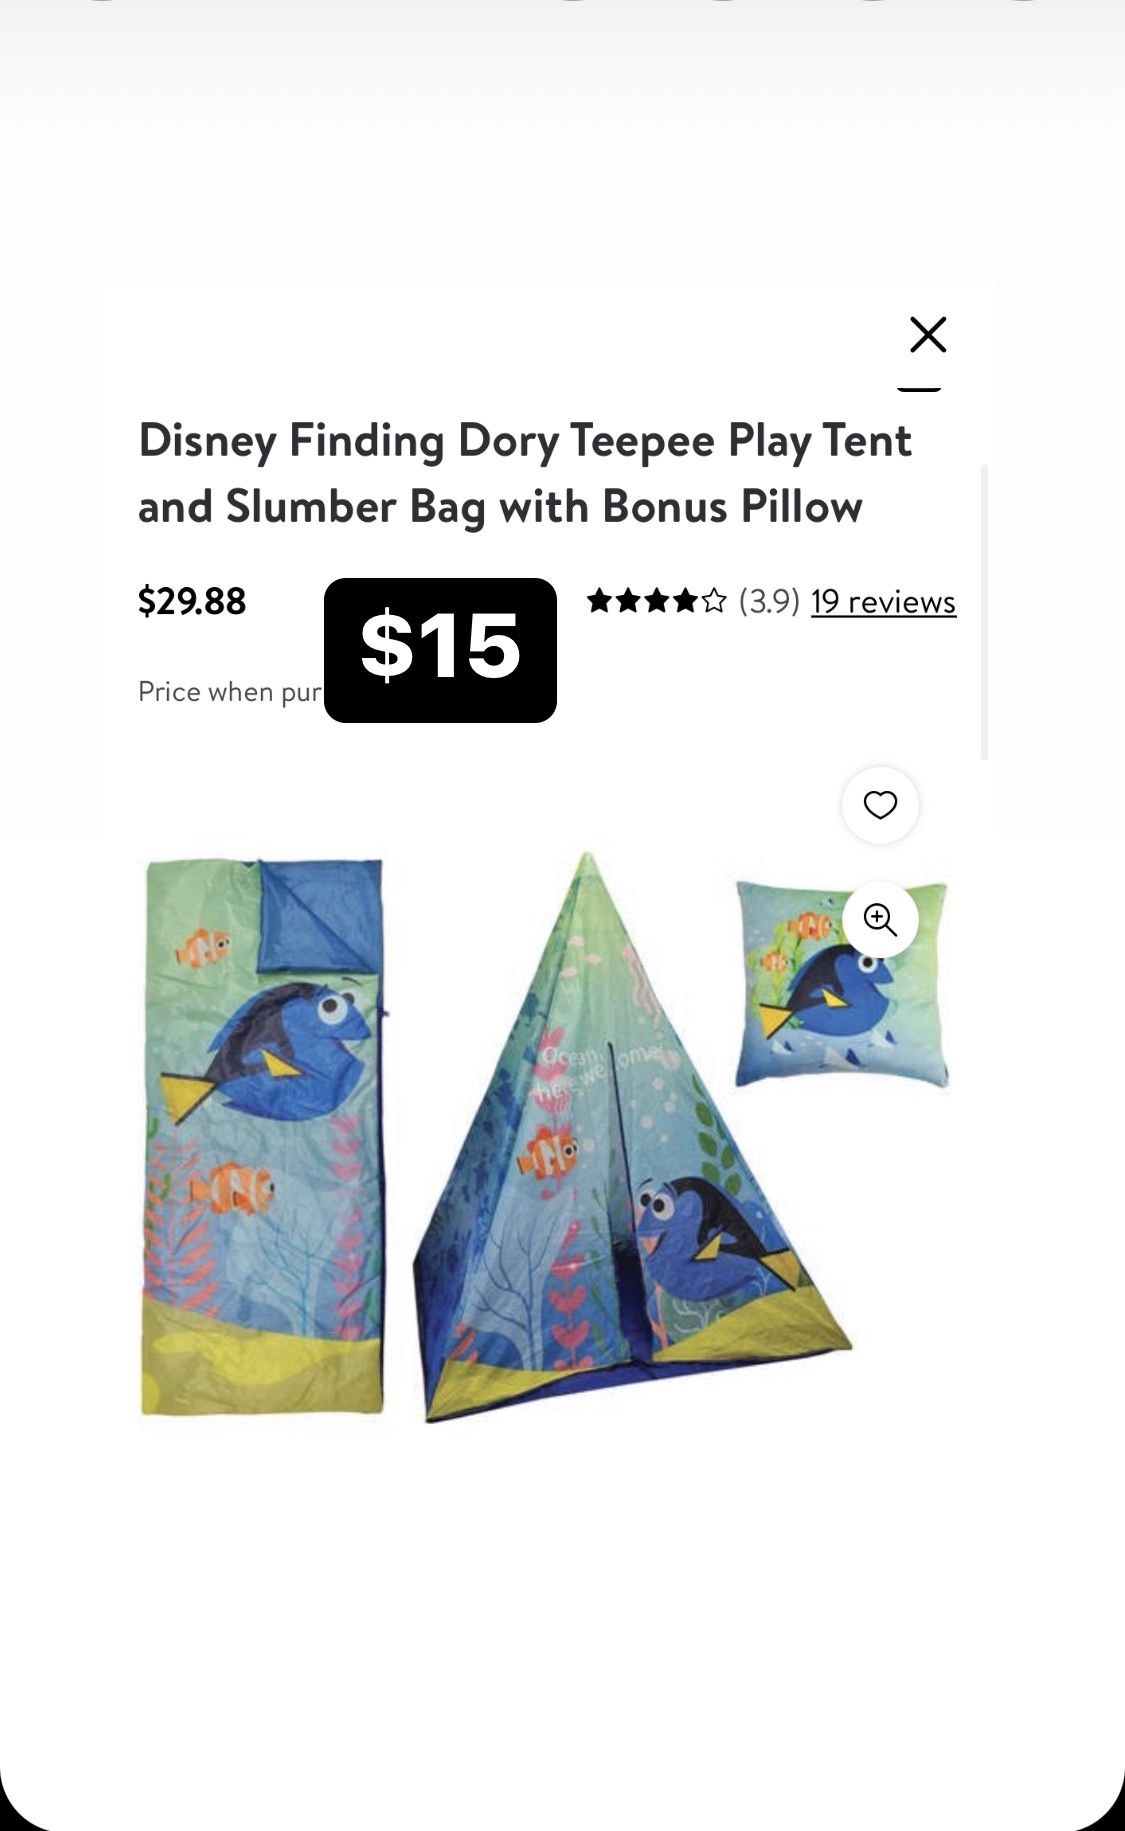This screenshot has height=1831, width=1125.
Task: Click the vertical scrollbar beside the title
Action: (984, 612)
